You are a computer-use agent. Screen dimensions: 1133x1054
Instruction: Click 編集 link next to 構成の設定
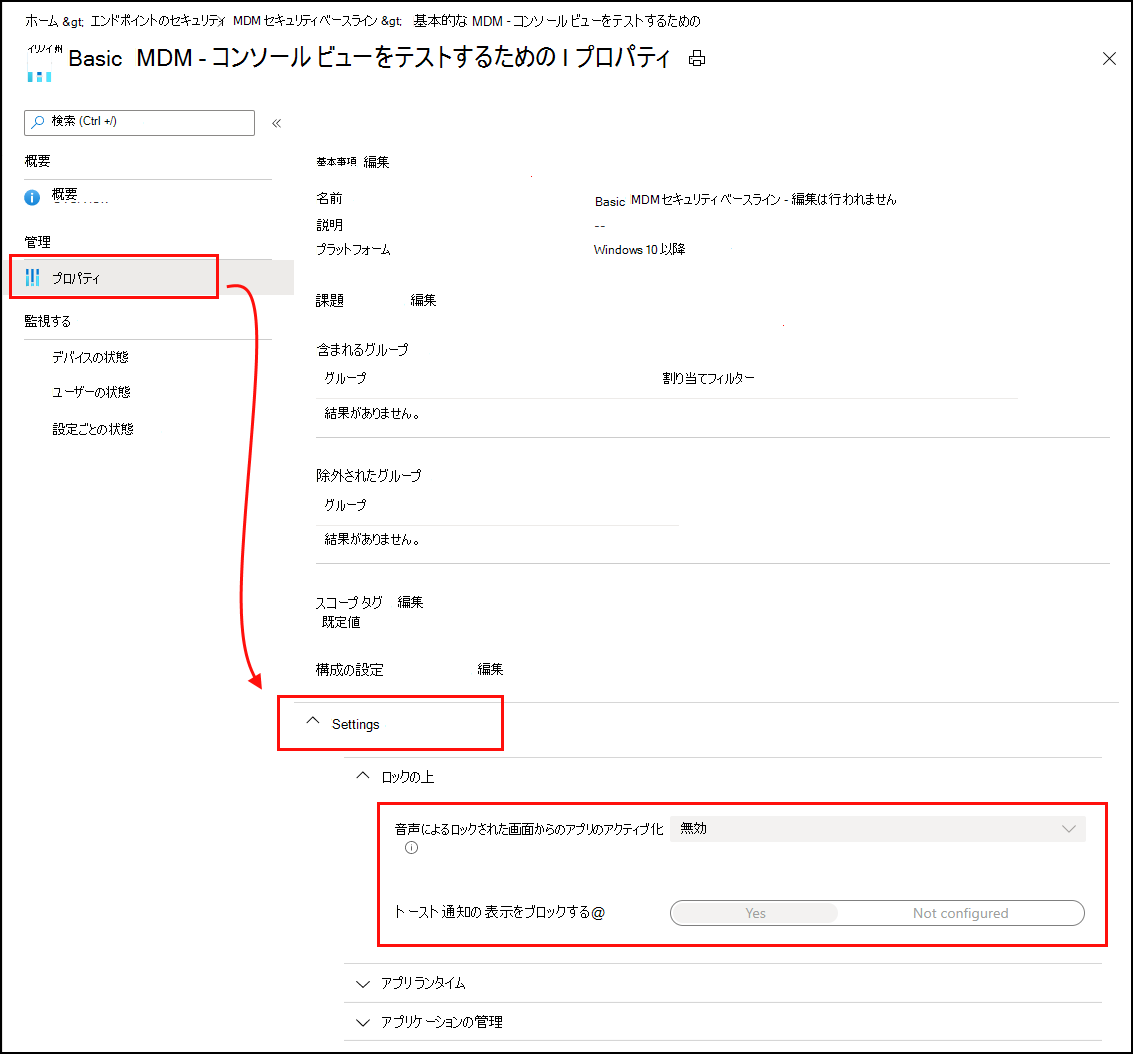490,670
